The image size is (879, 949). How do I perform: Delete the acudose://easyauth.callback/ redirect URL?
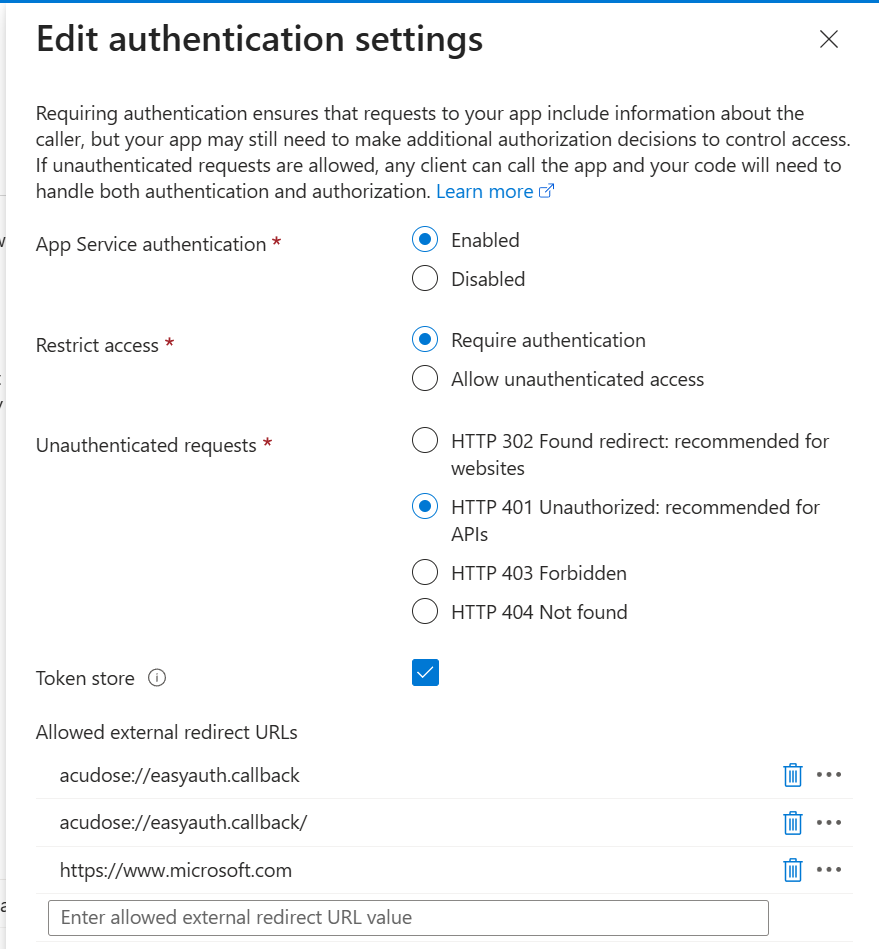pyautogui.click(x=792, y=822)
